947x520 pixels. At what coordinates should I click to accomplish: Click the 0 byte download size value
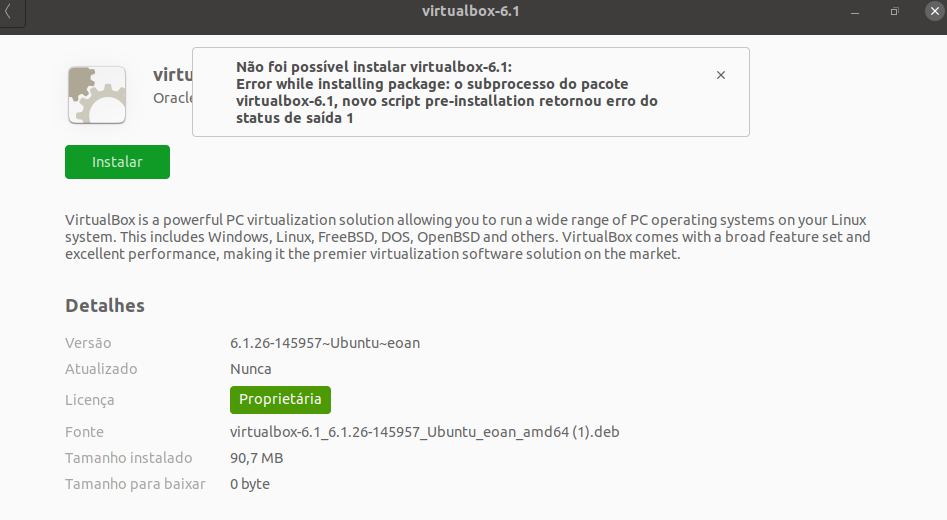(x=250, y=484)
